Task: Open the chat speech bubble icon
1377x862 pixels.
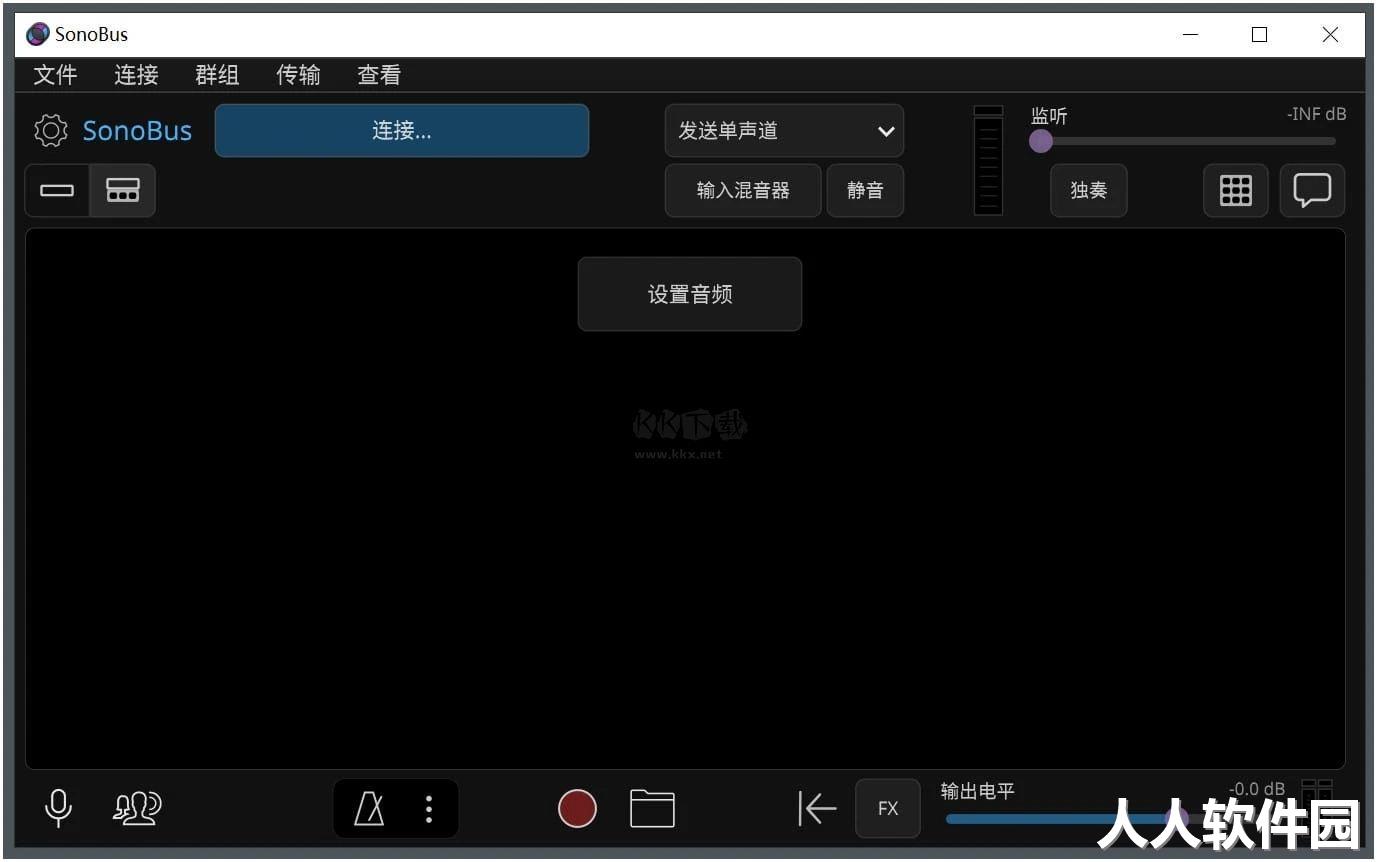Action: click(x=1312, y=190)
